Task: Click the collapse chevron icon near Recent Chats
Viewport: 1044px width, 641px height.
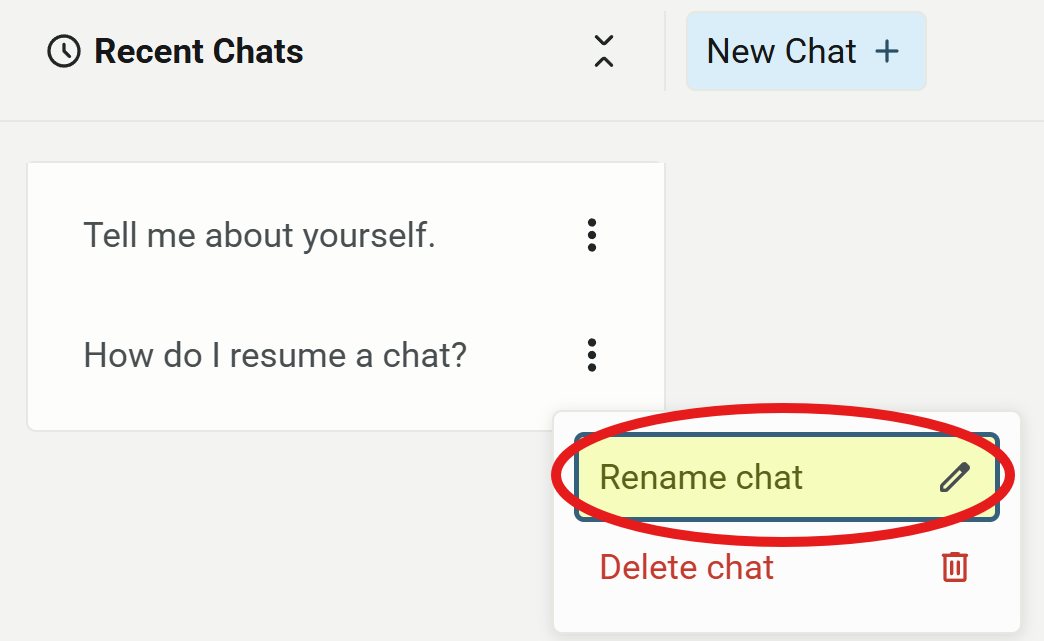Action: coord(604,51)
